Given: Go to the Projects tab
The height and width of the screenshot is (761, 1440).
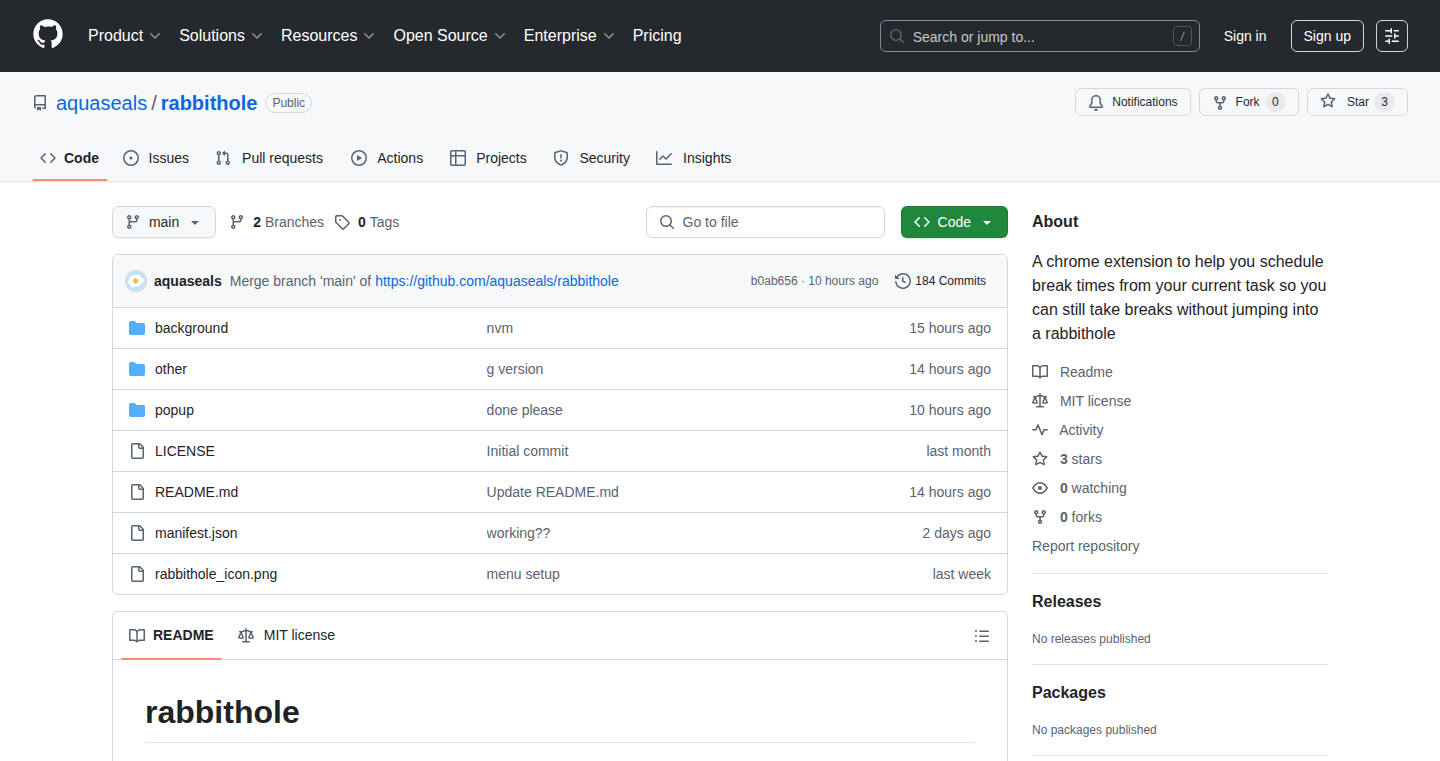Looking at the screenshot, I should click(x=488, y=158).
